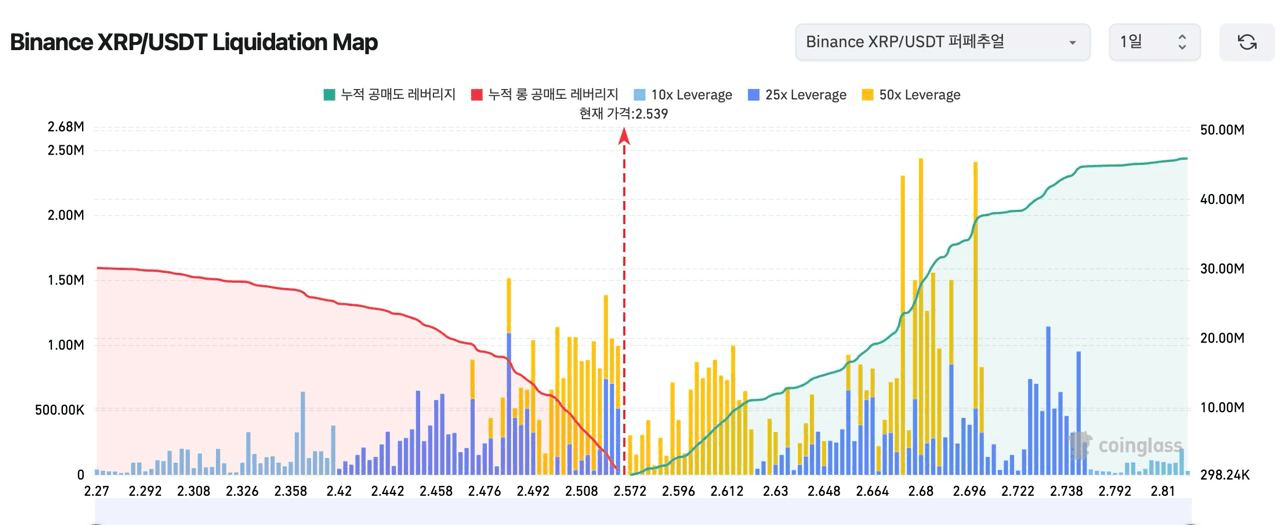The image size is (1280, 525).
Task: Click the 2.27 x-axis price label
Action: (x=97, y=491)
